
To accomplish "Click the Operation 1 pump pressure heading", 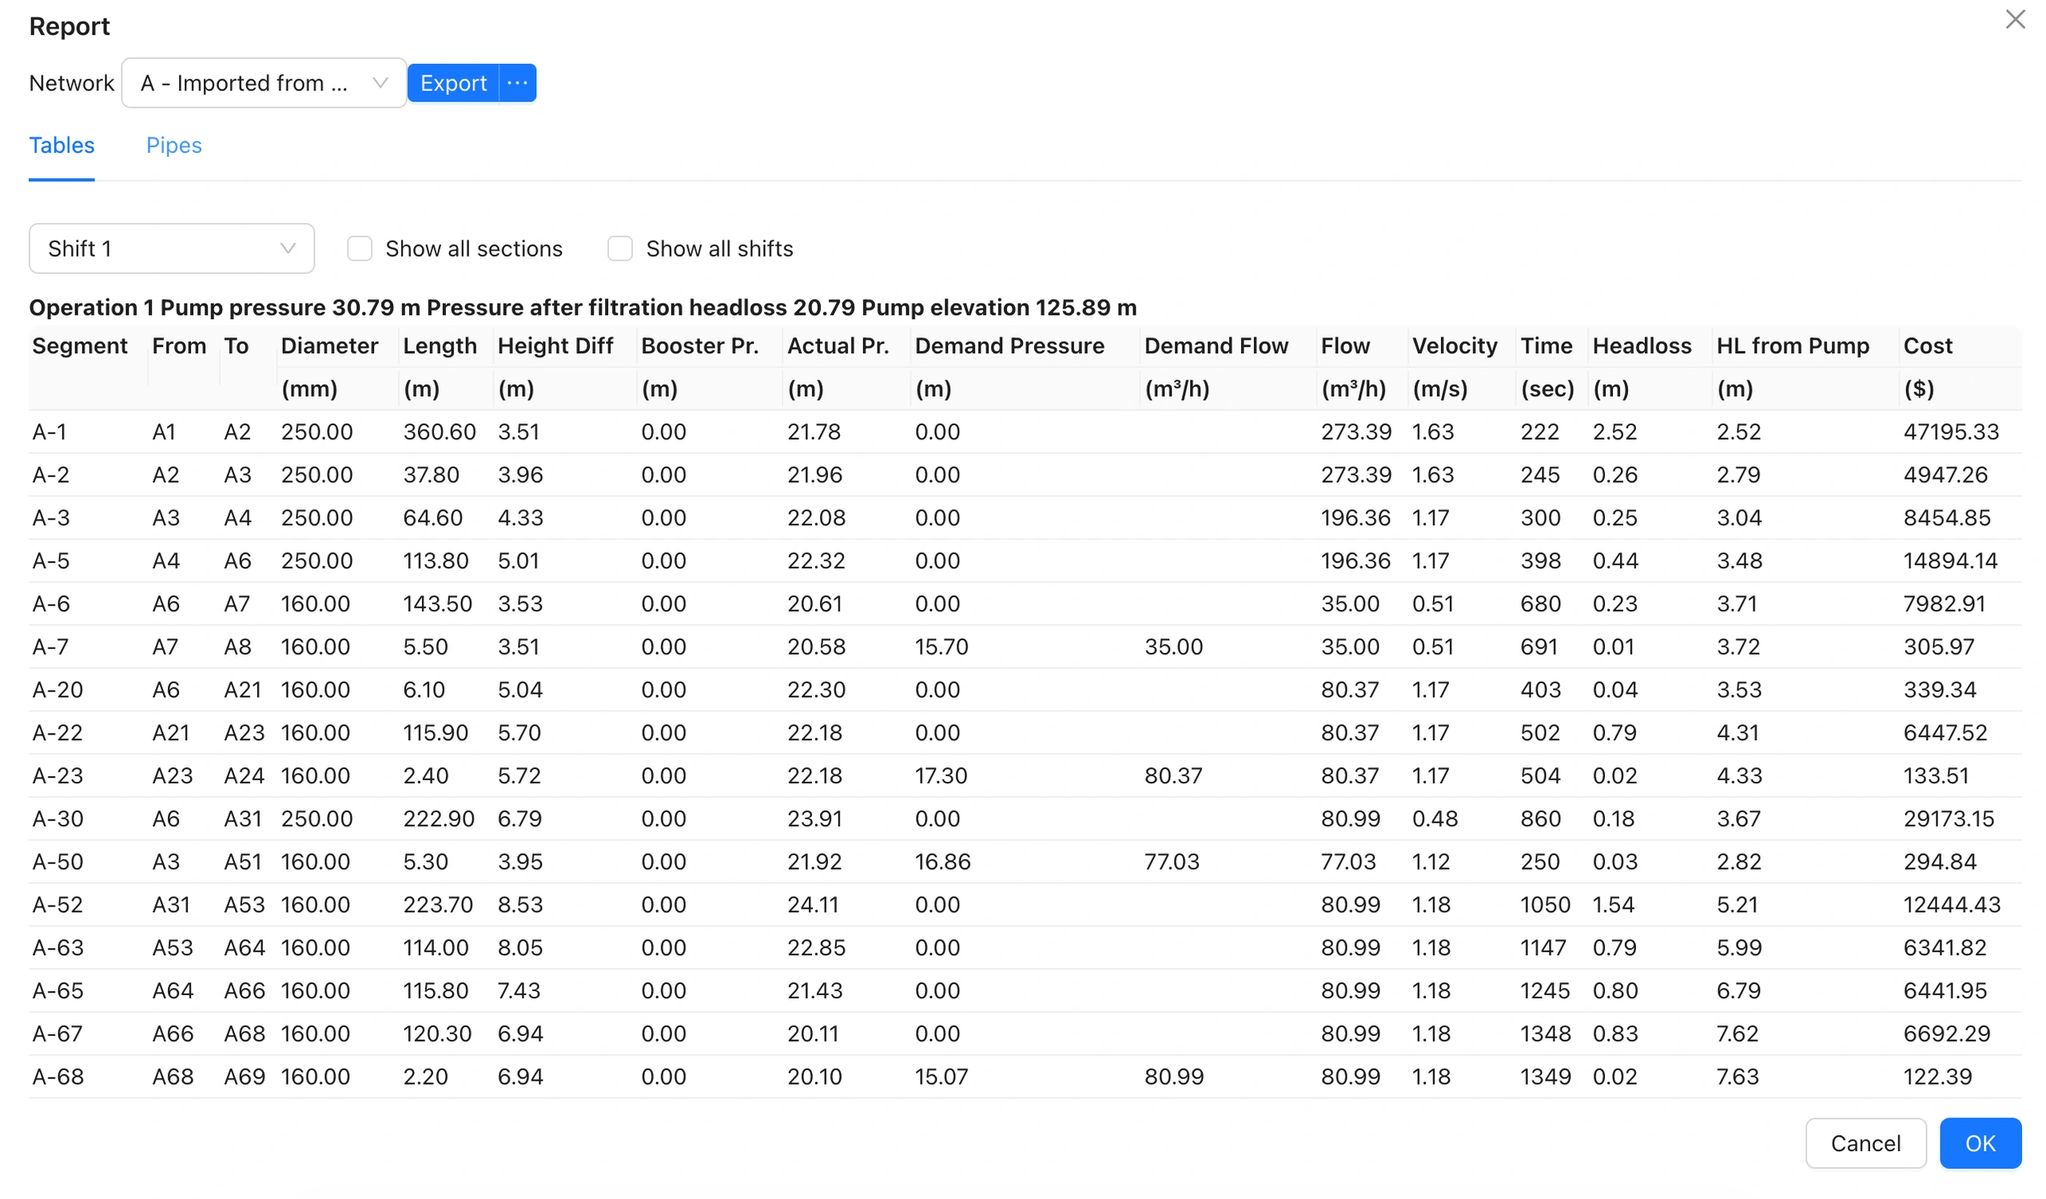I will click(583, 308).
